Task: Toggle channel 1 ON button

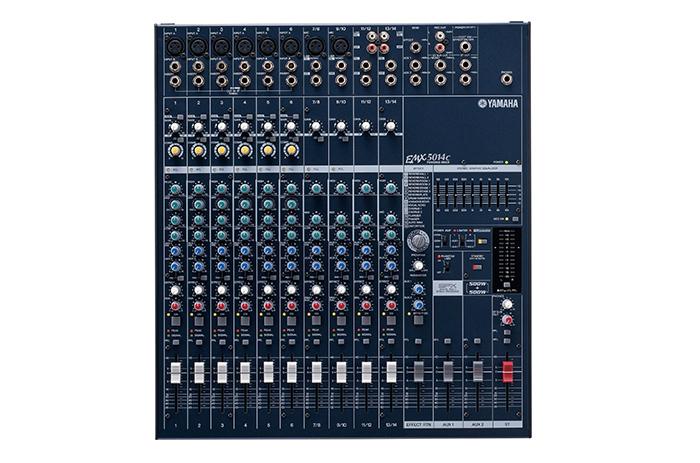Action: pos(175,321)
